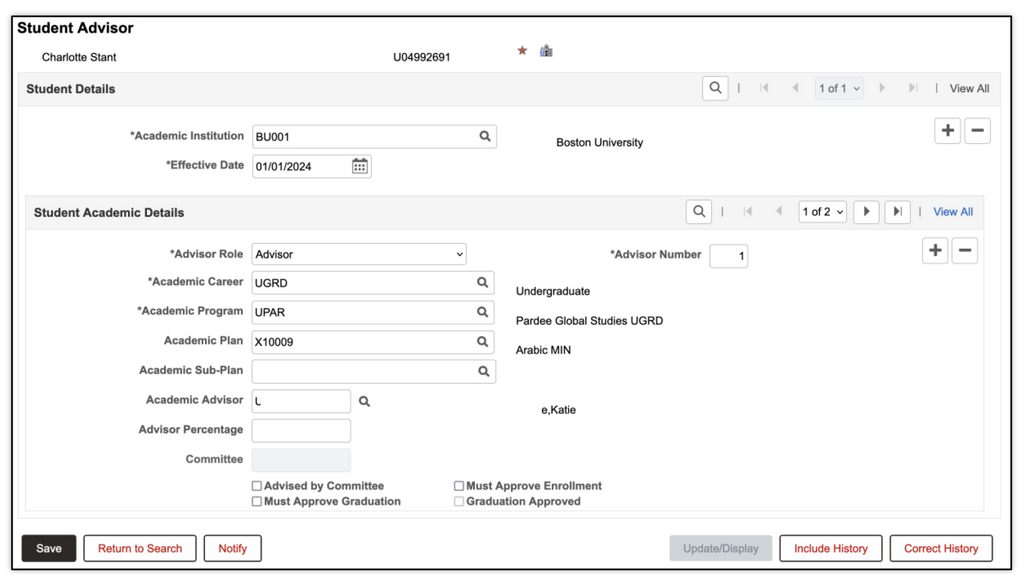Go to last row in Student Details
1024x579 pixels.
pos(913,88)
